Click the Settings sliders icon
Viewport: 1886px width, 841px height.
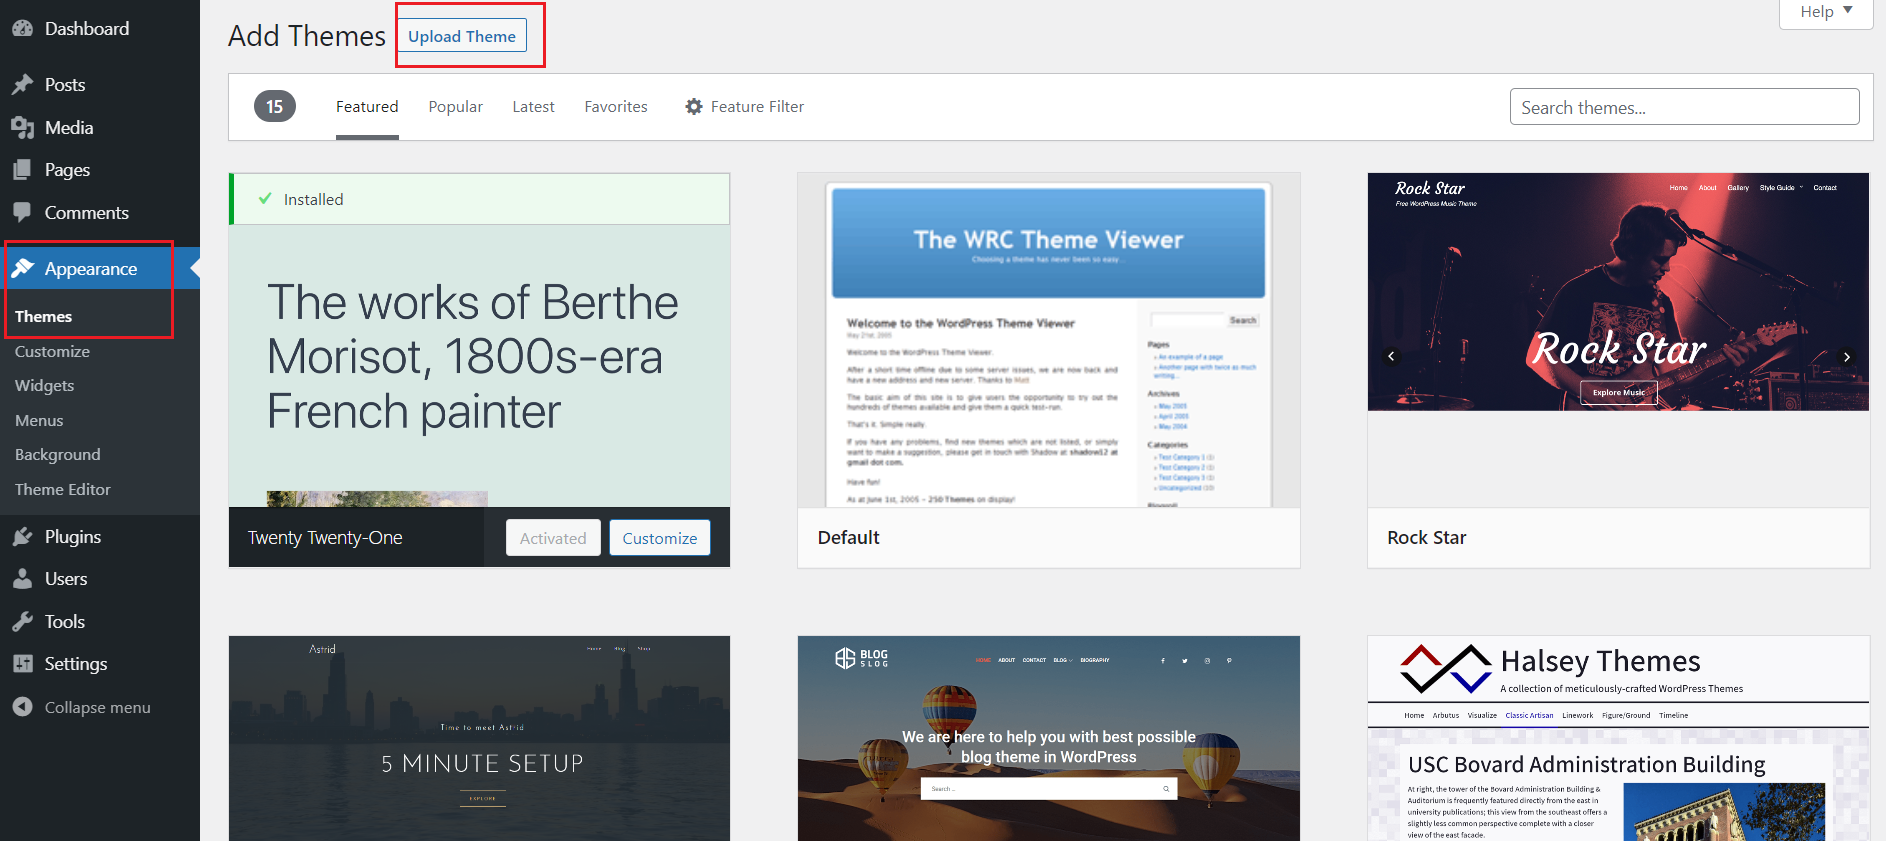22,664
